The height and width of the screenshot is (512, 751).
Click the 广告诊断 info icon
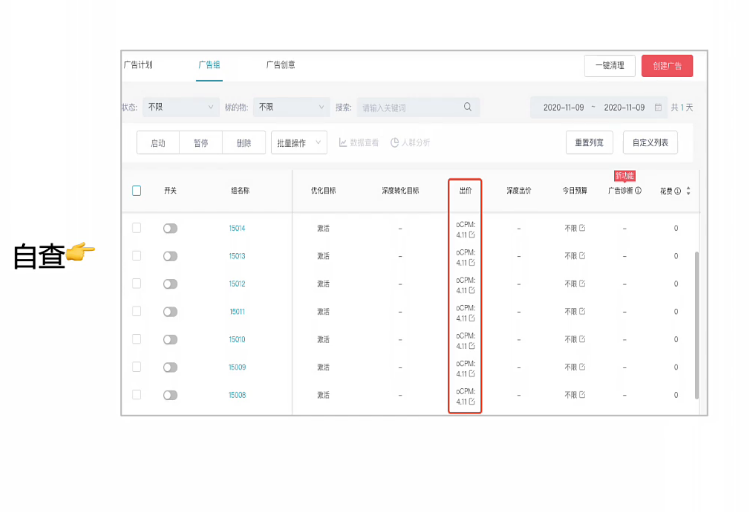(638, 190)
